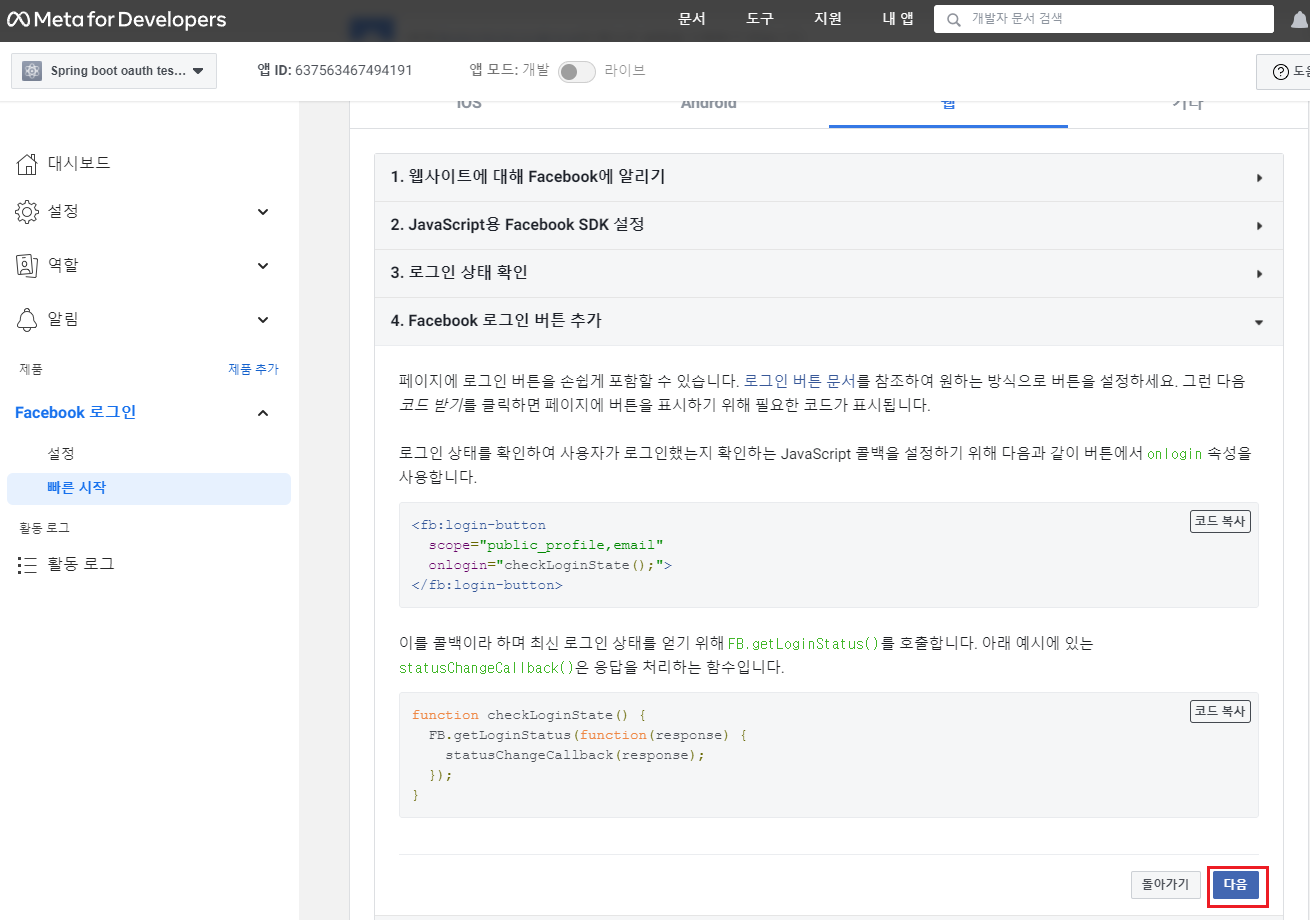
Task: Click the search magnifier icon
Action: 954,19
